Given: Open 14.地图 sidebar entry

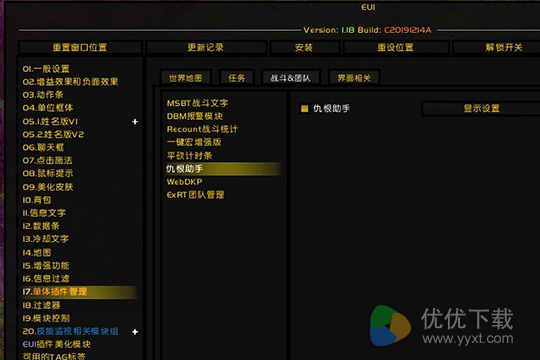Looking at the screenshot, I should [37, 253].
